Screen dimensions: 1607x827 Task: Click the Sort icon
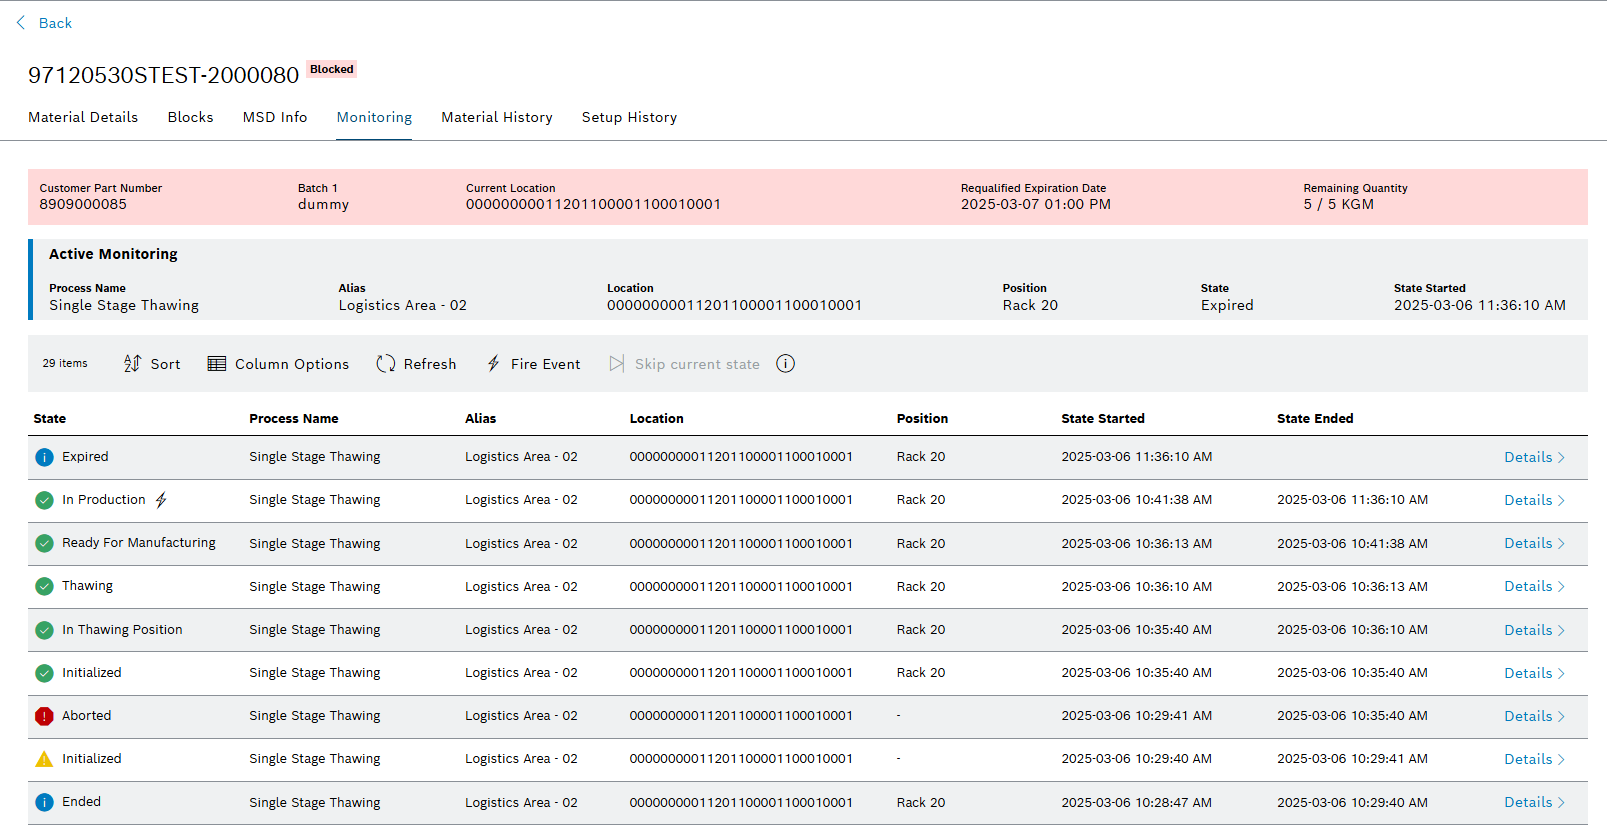pyautogui.click(x=132, y=364)
